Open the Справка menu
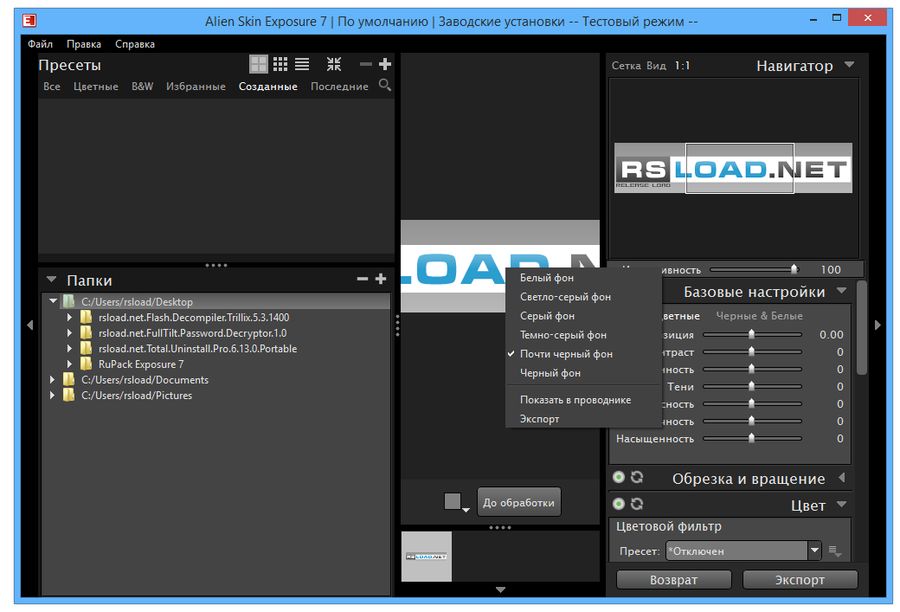 [135, 44]
